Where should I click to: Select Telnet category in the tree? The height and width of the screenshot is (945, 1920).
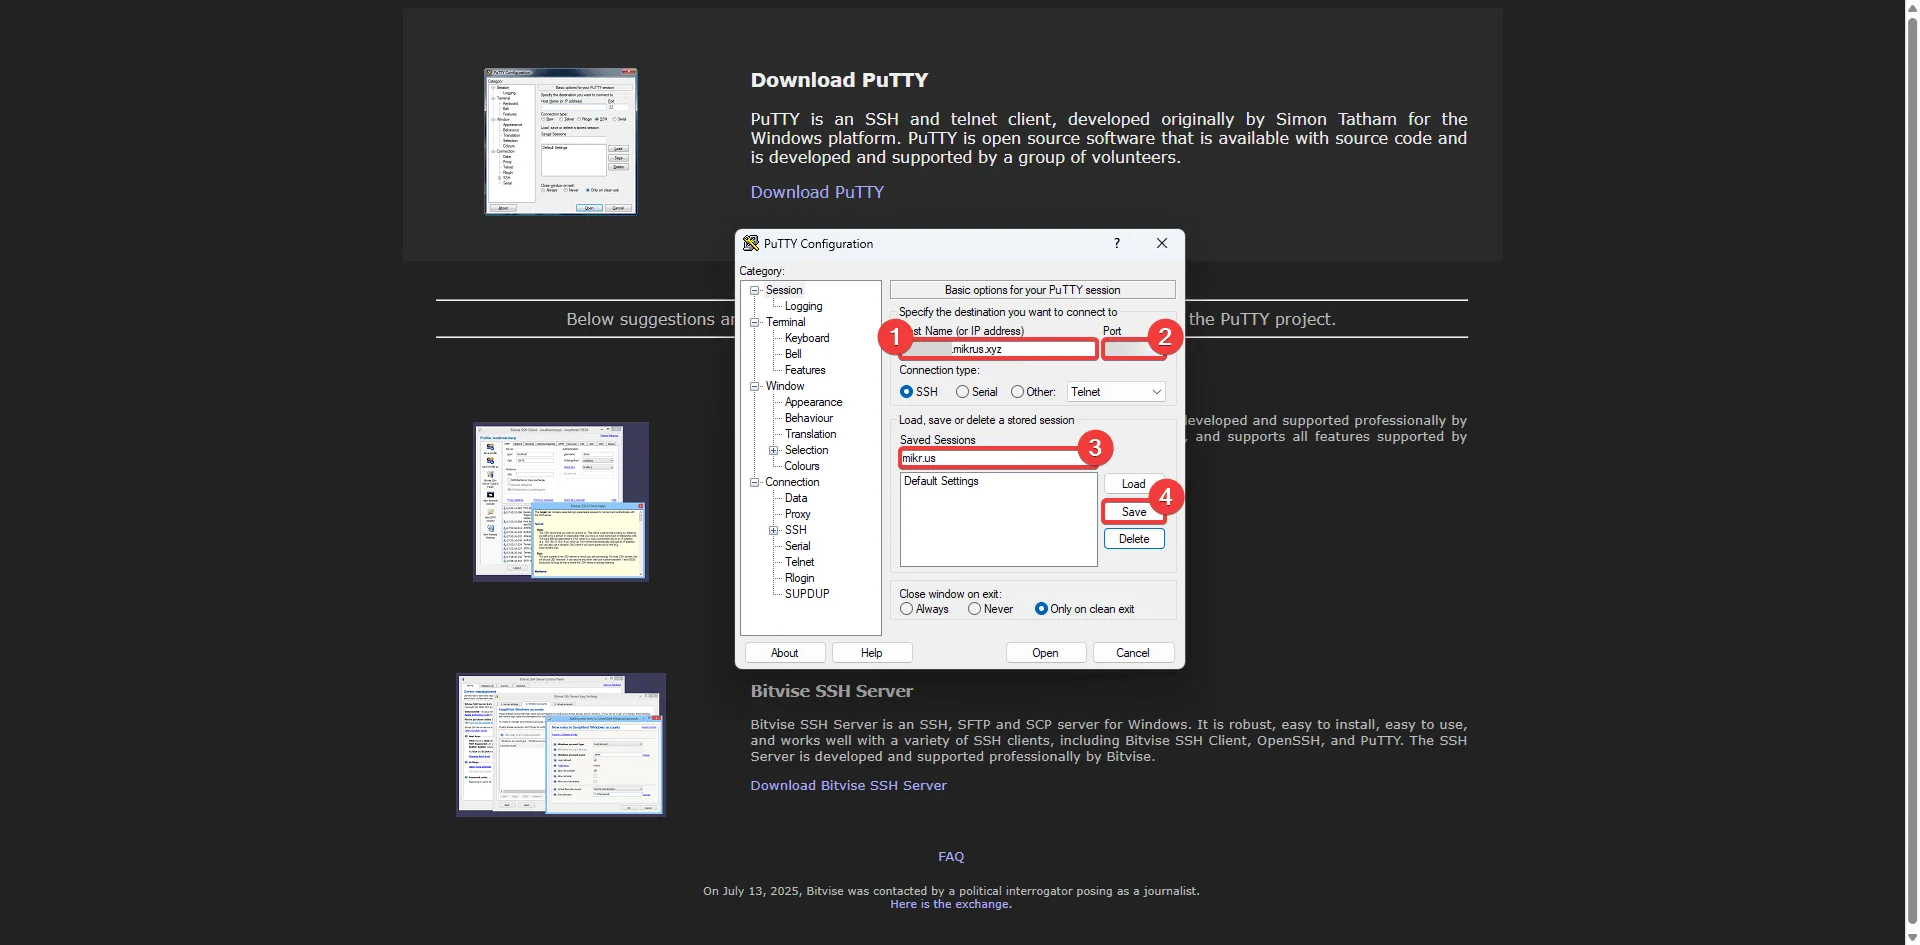[x=799, y=562]
